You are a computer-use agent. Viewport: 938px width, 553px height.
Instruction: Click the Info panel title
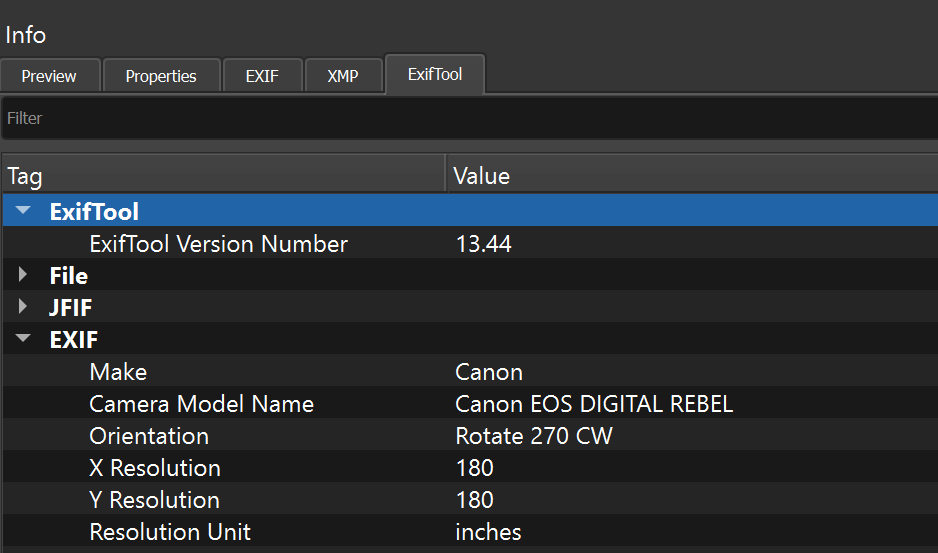[x=26, y=35]
